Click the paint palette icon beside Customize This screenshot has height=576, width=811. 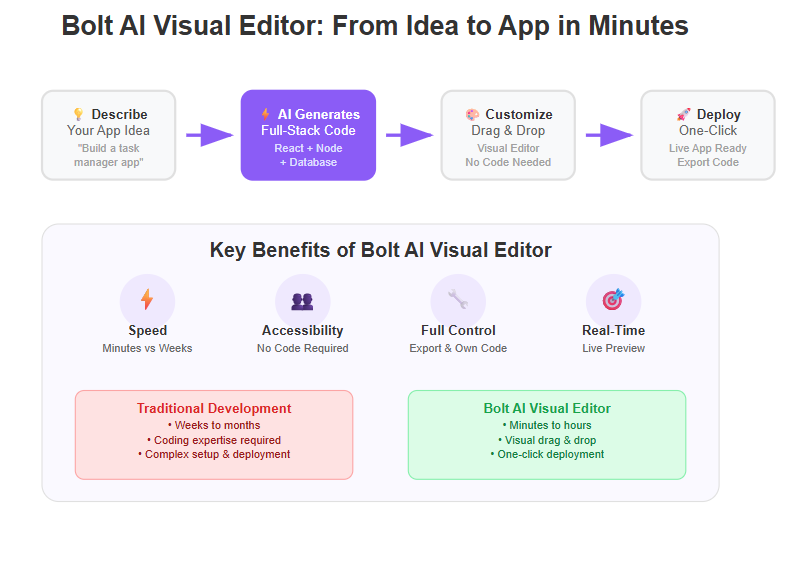pos(472,114)
